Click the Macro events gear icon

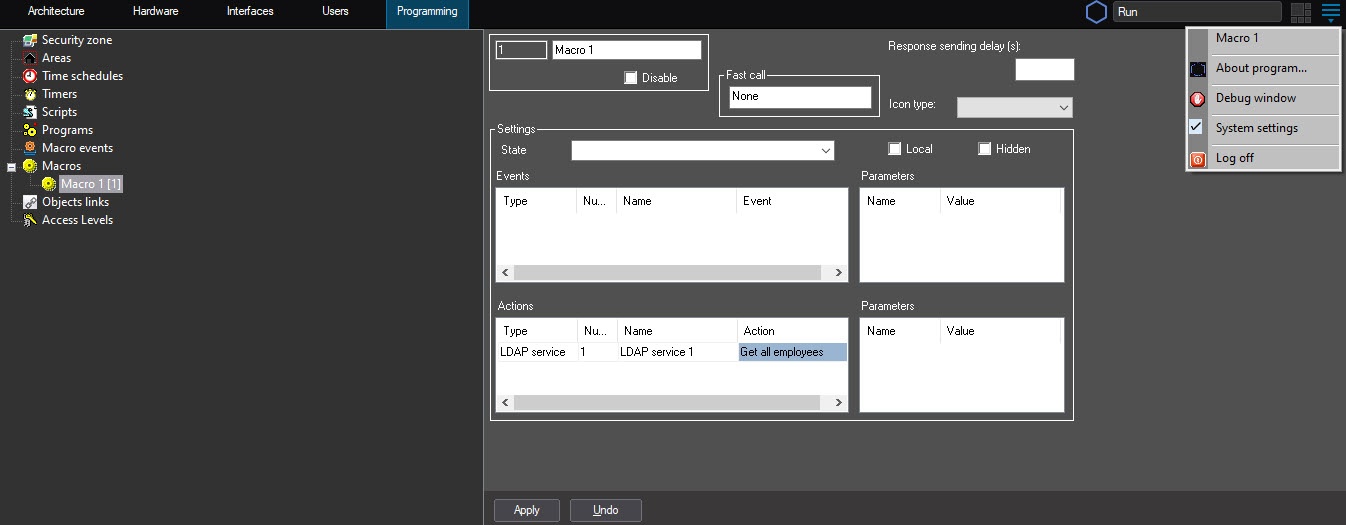[30, 148]
